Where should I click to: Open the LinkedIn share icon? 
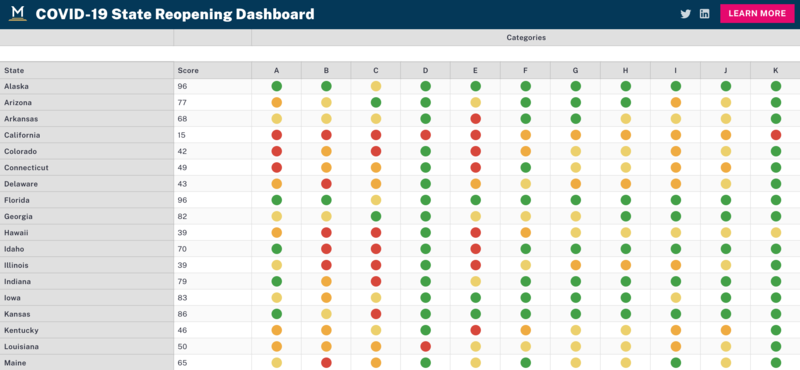pyautogui.click(x=705, y=14)
